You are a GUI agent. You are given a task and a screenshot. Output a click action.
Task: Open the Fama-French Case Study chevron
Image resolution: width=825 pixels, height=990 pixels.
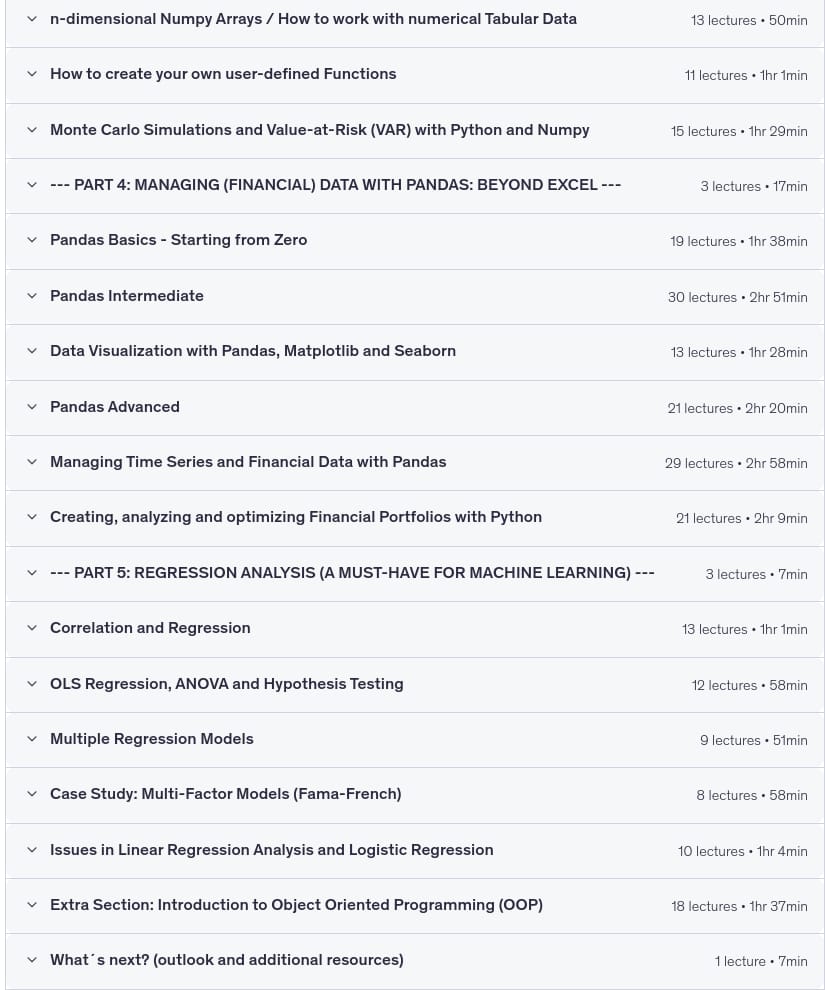(32, 794)
